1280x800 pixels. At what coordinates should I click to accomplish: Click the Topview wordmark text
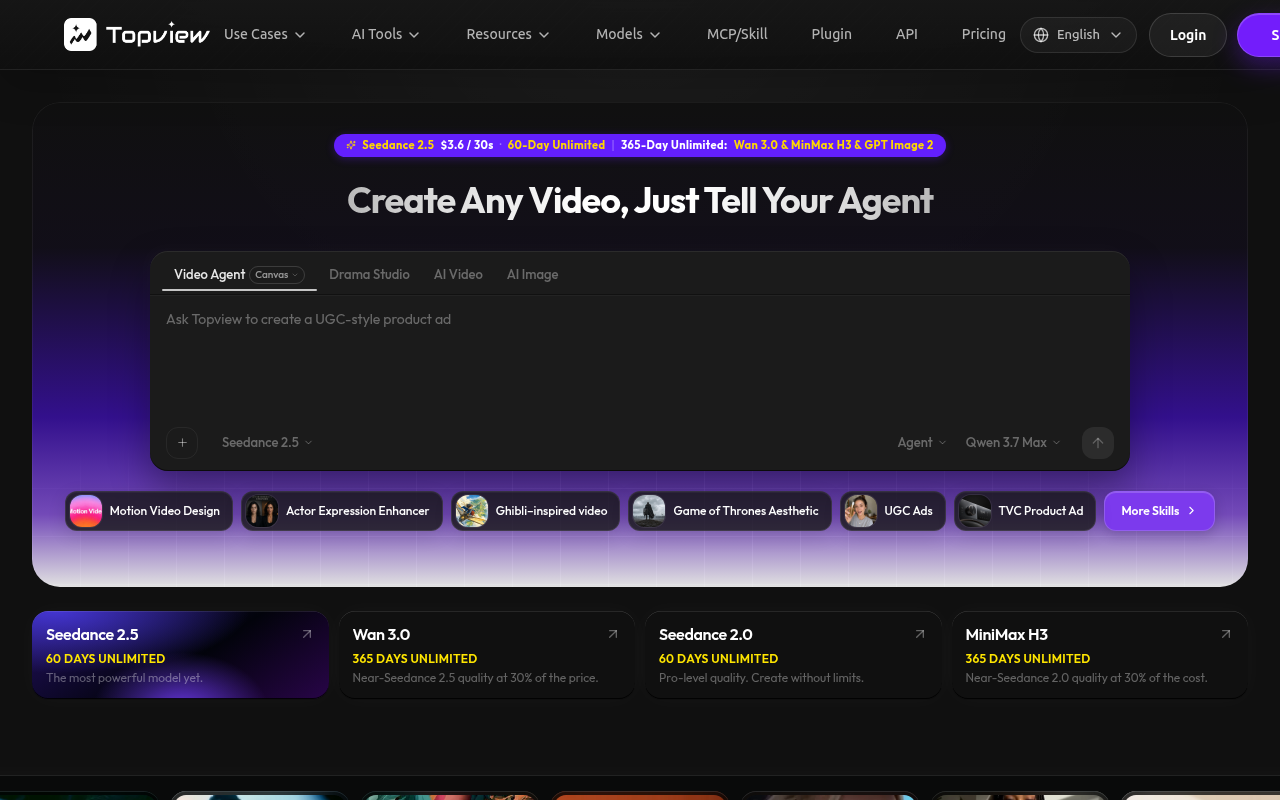point(158,35)
